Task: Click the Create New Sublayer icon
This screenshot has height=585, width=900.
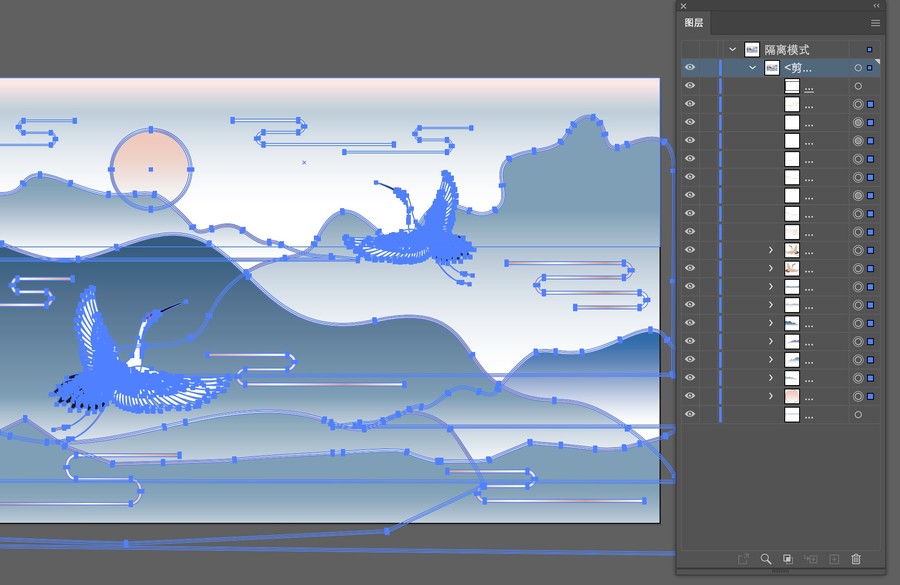Action: point(810,559)
